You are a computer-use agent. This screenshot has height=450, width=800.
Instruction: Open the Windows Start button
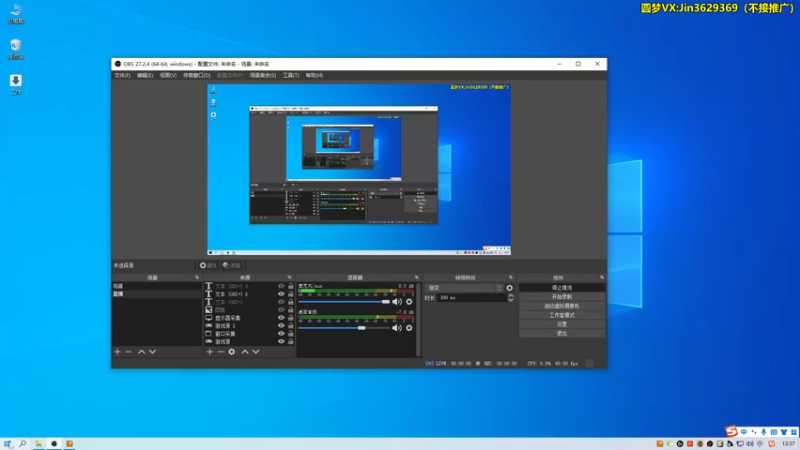tap(7, 444)
